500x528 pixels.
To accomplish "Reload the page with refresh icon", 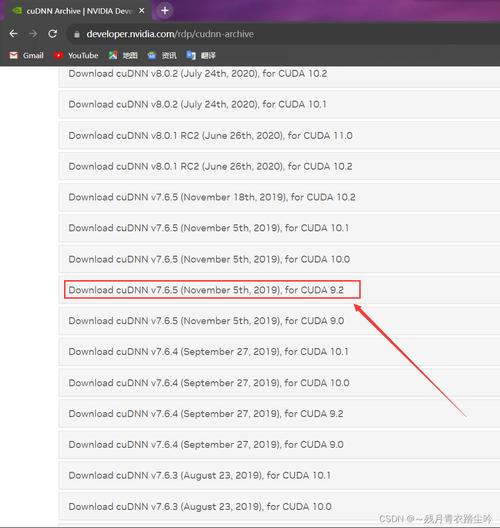I will click(x=53, y=34).
